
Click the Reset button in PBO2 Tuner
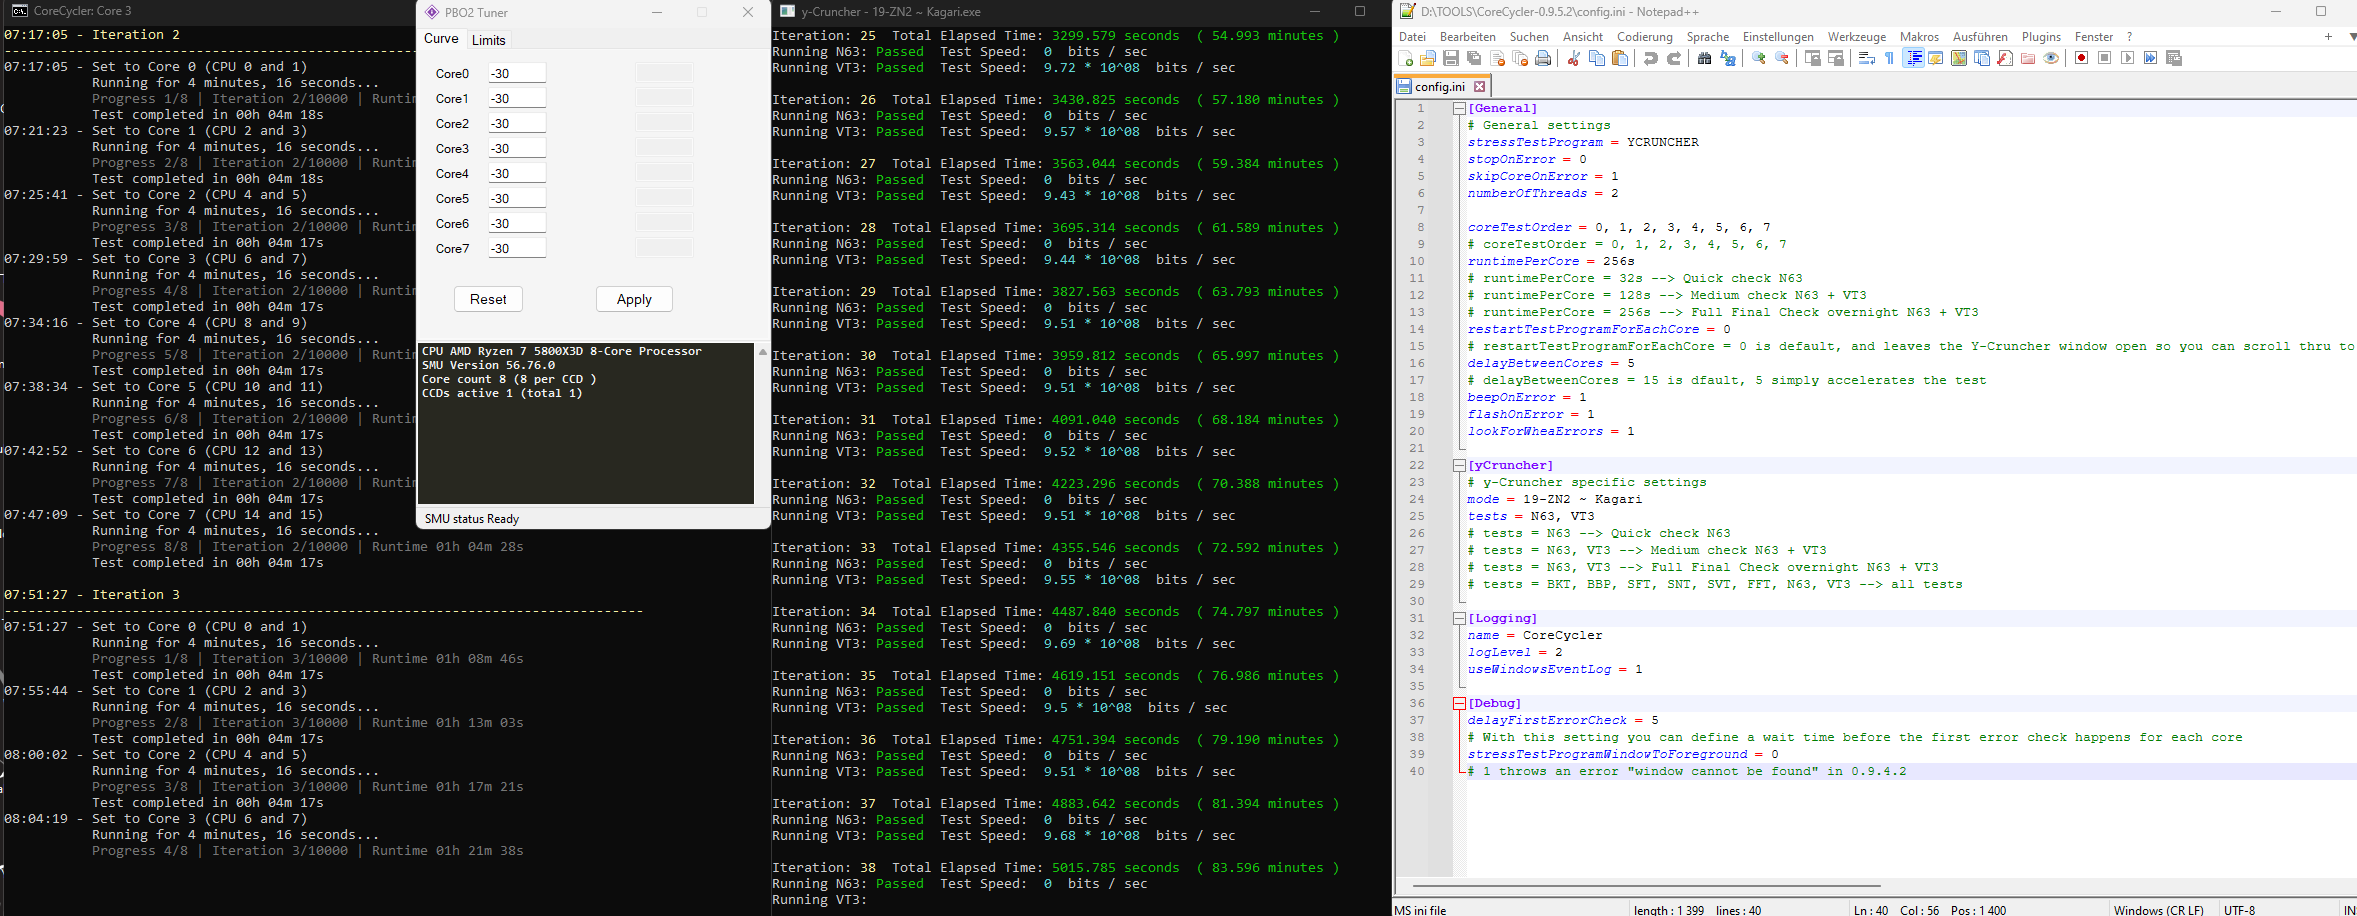pos(488,299)
